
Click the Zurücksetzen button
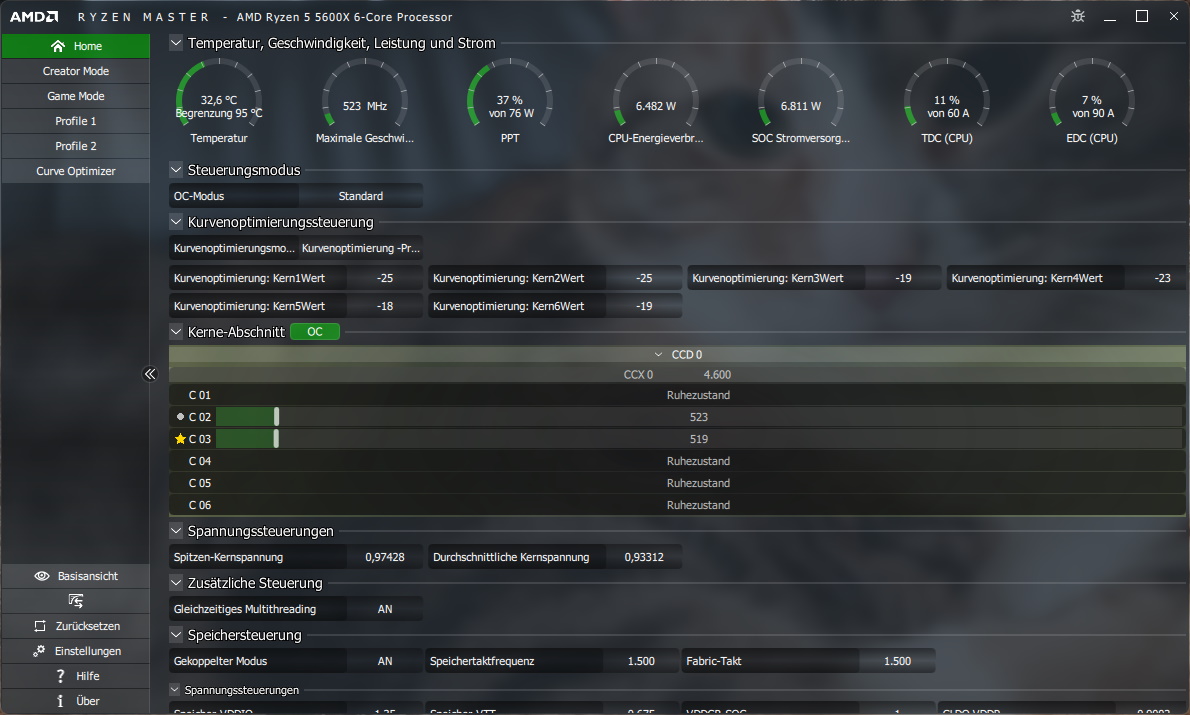(x=76, y=626)
